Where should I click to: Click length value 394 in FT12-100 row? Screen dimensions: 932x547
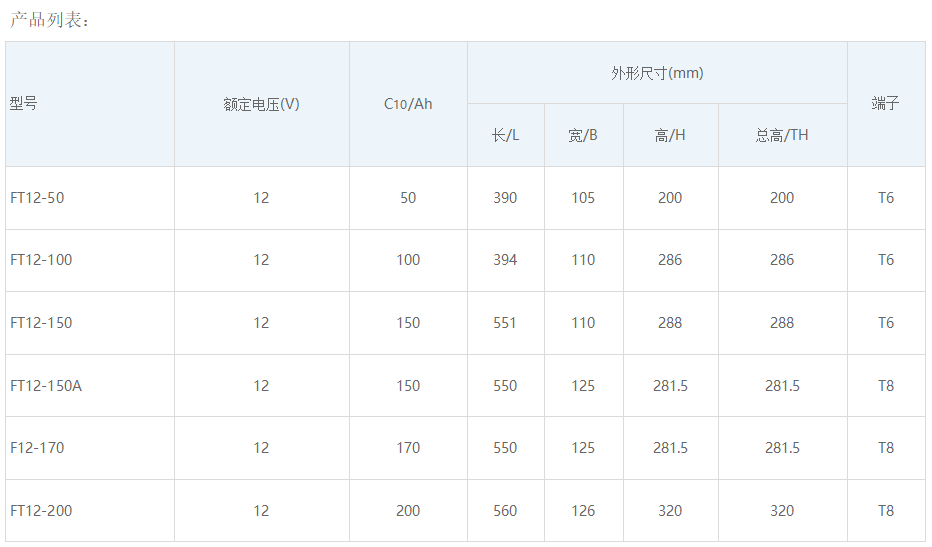tap(505, 260)
